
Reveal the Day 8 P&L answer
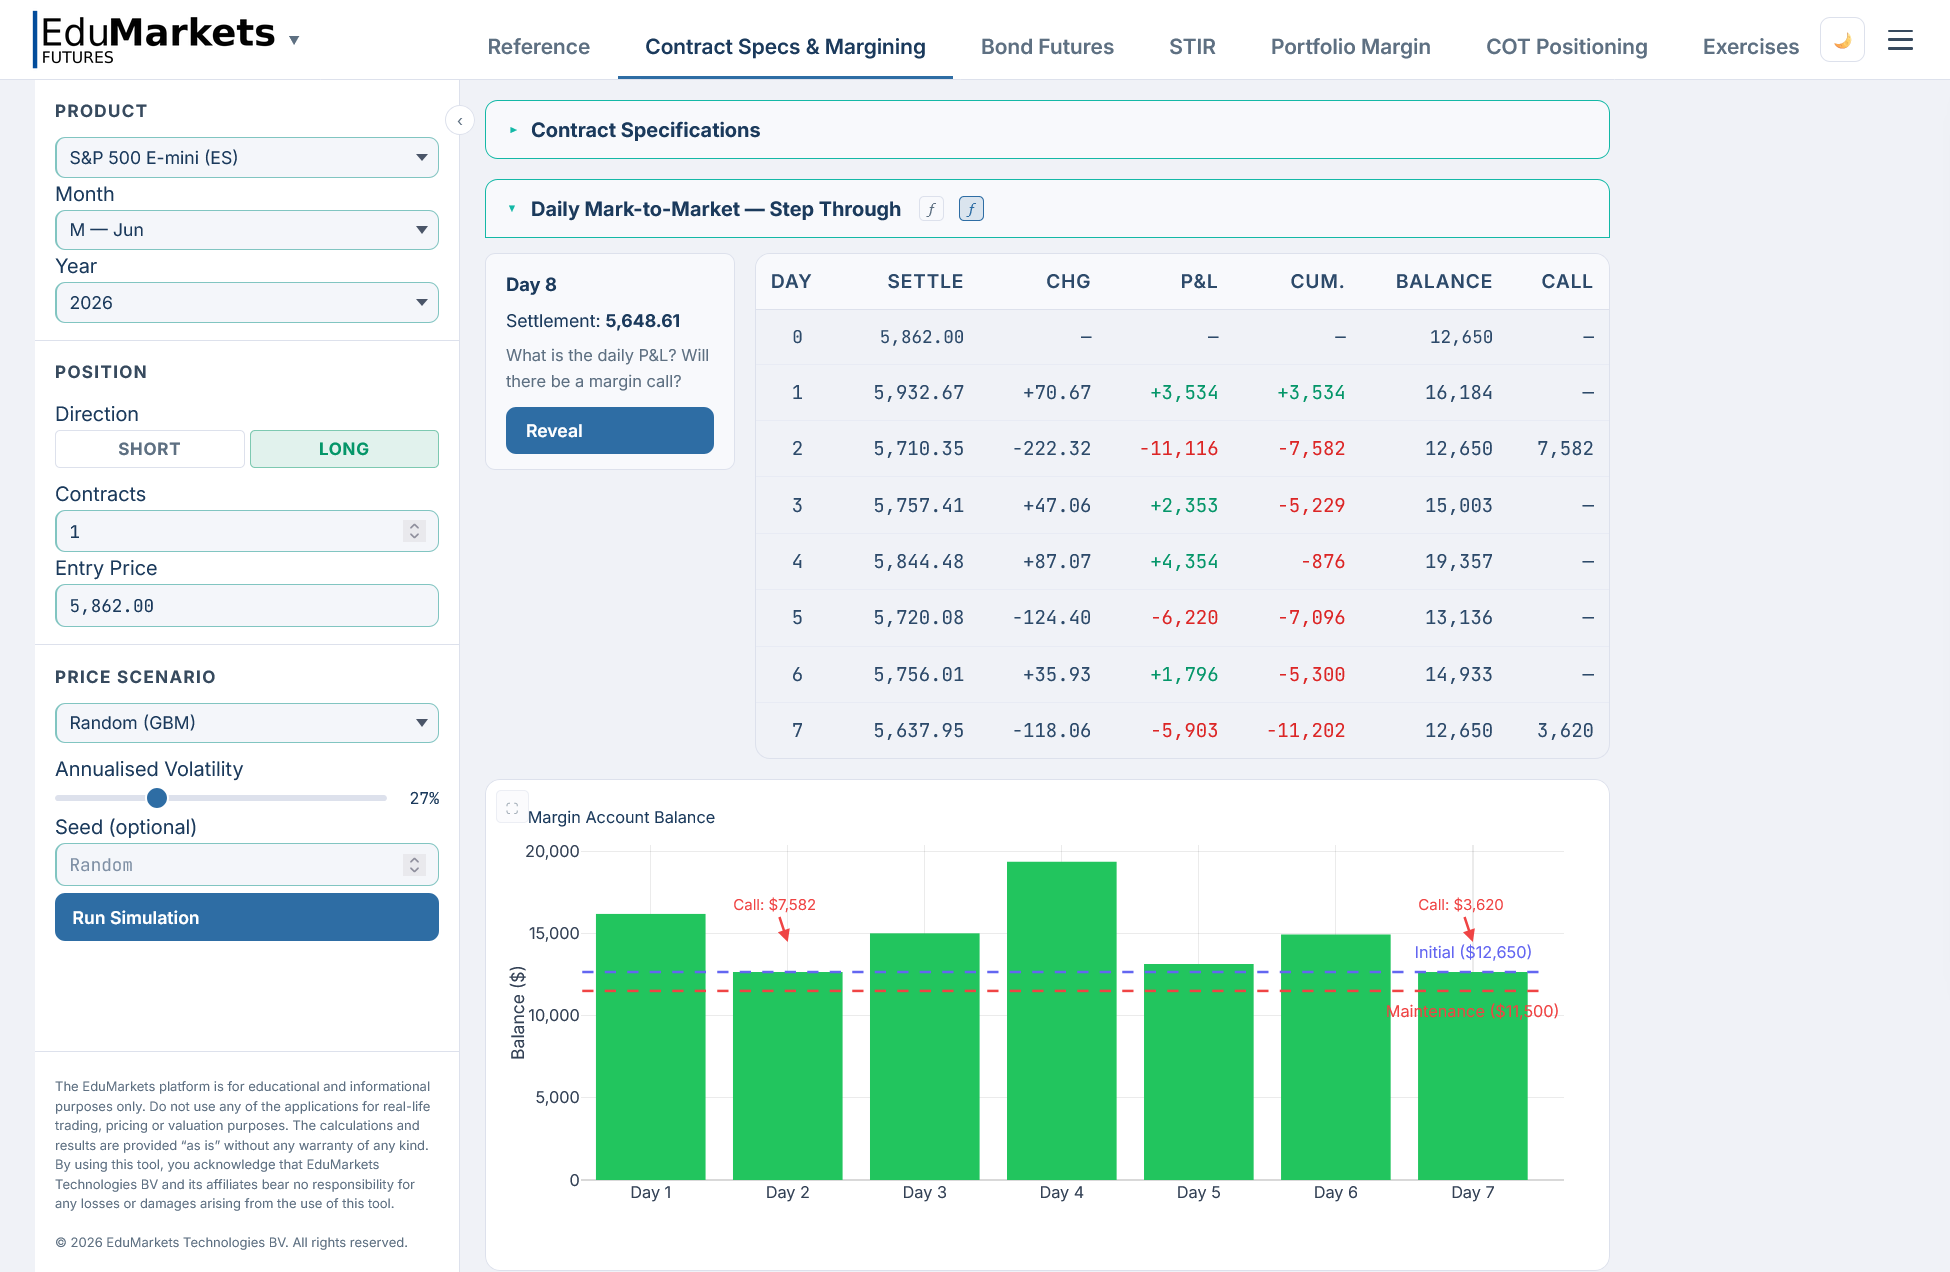[x=609, y=430]
